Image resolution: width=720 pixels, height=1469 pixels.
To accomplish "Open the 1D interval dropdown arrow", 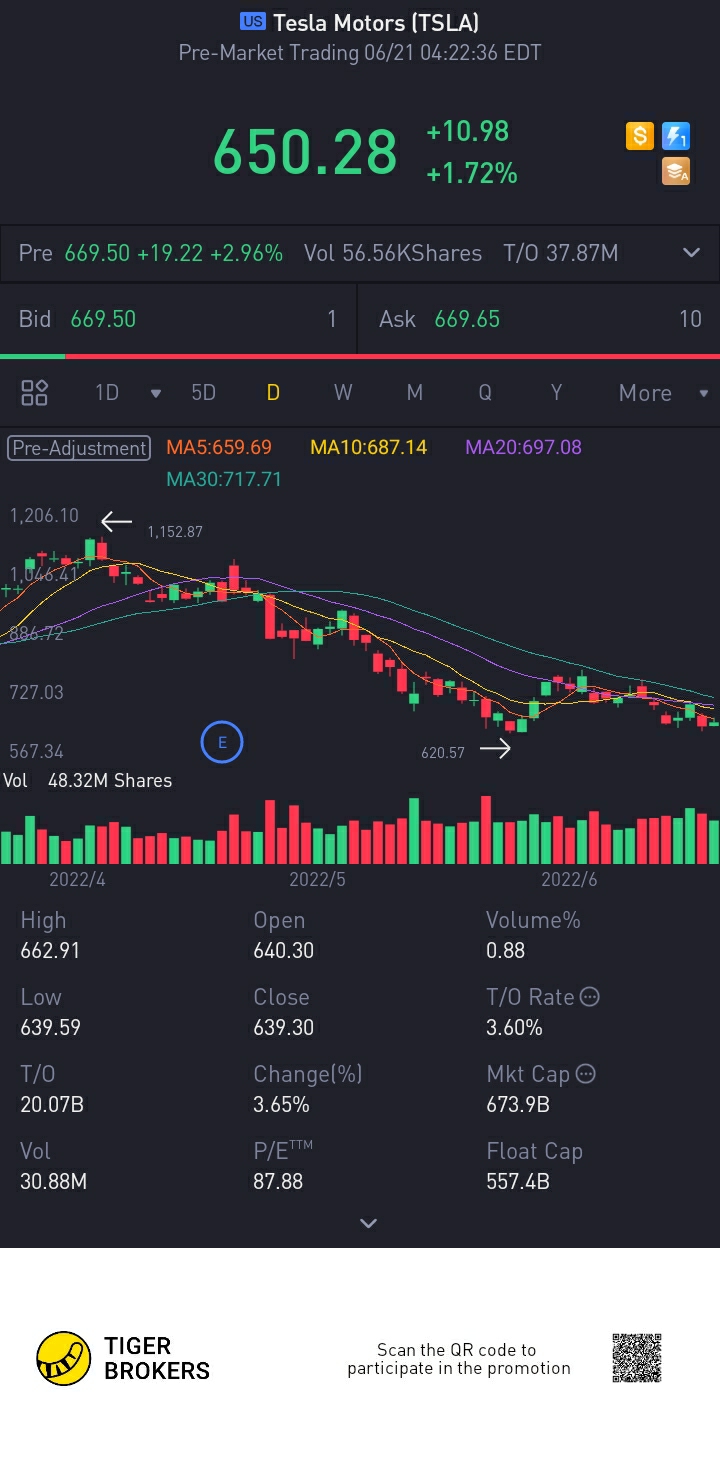I will pyautogui.click(x=155, y=394).
